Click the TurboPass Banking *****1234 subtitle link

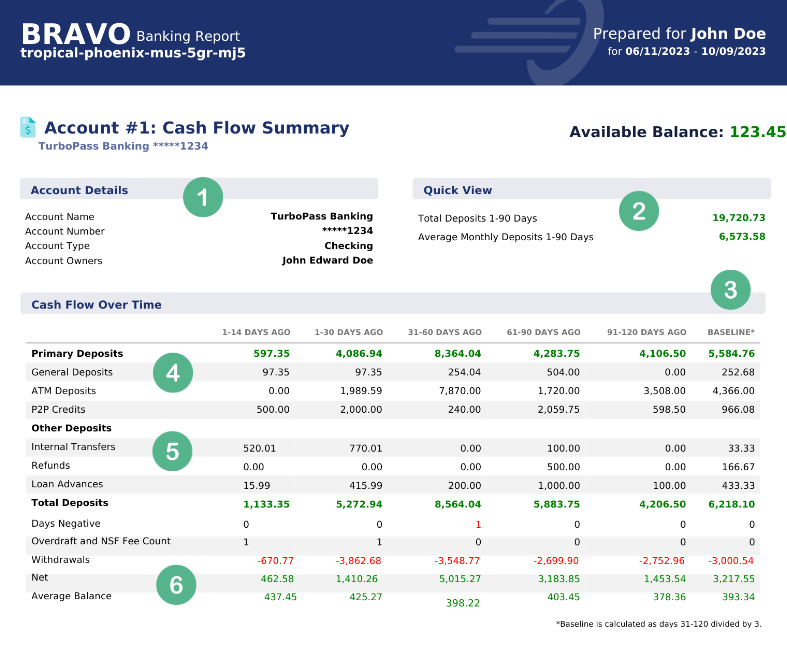(123, 146)
